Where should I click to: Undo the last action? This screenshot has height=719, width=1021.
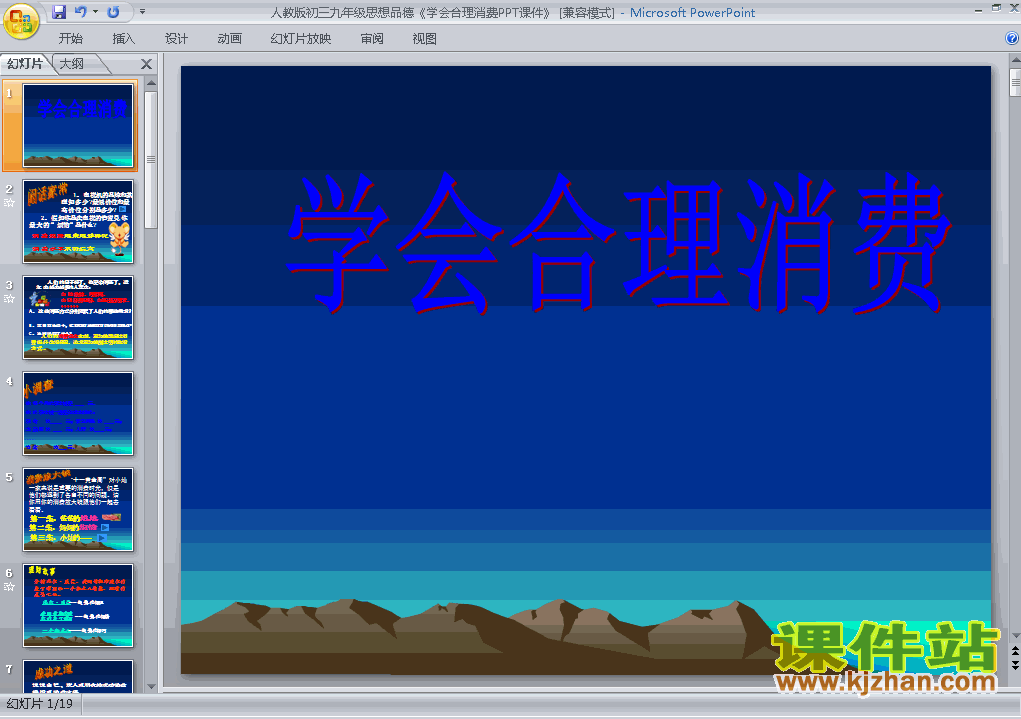(80, 12)
